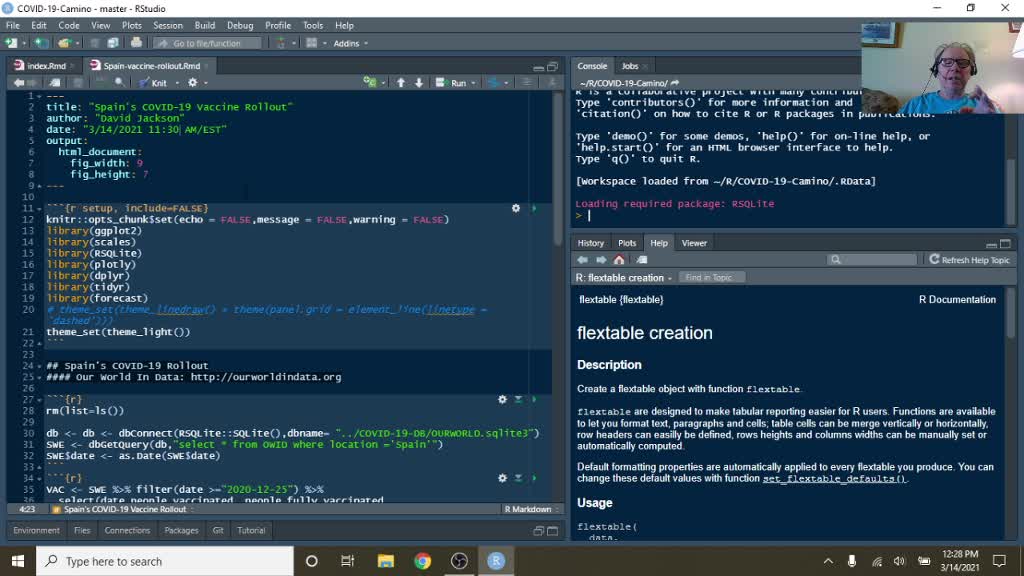Switch to the History tab
The width and height of the screenshot is (1024, 576).
pyautogui.click(x=590, y=243)
